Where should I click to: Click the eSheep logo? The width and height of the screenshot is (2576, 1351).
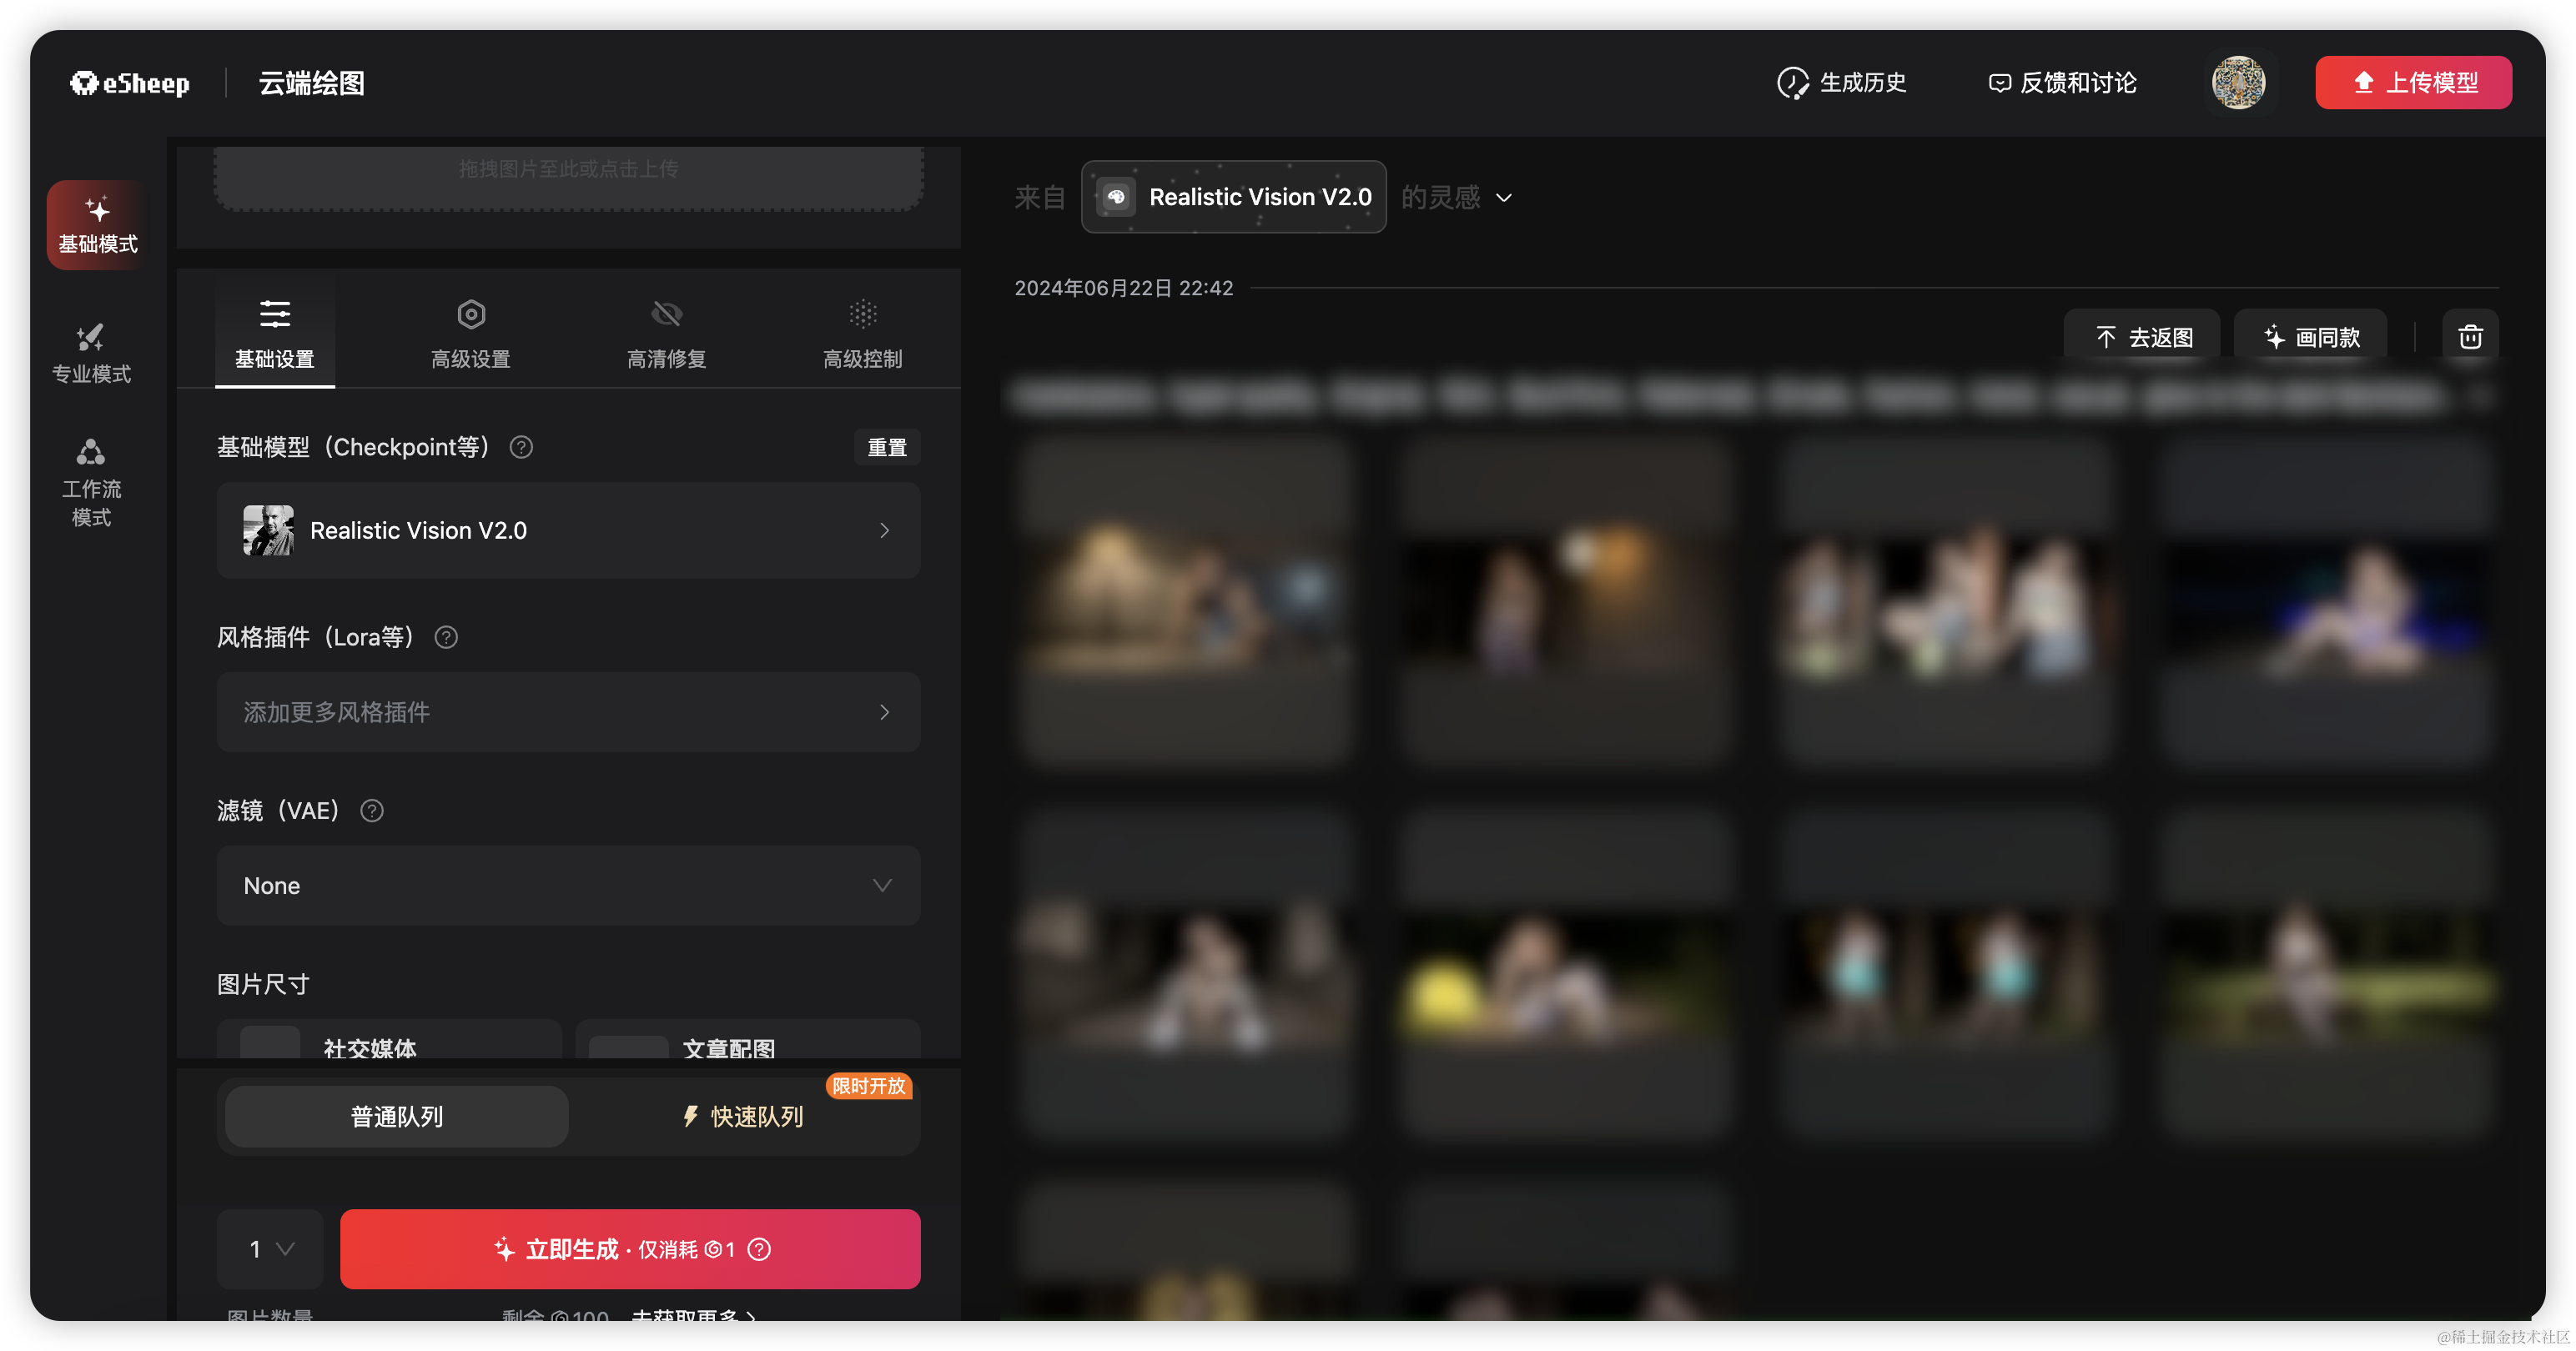130,83
